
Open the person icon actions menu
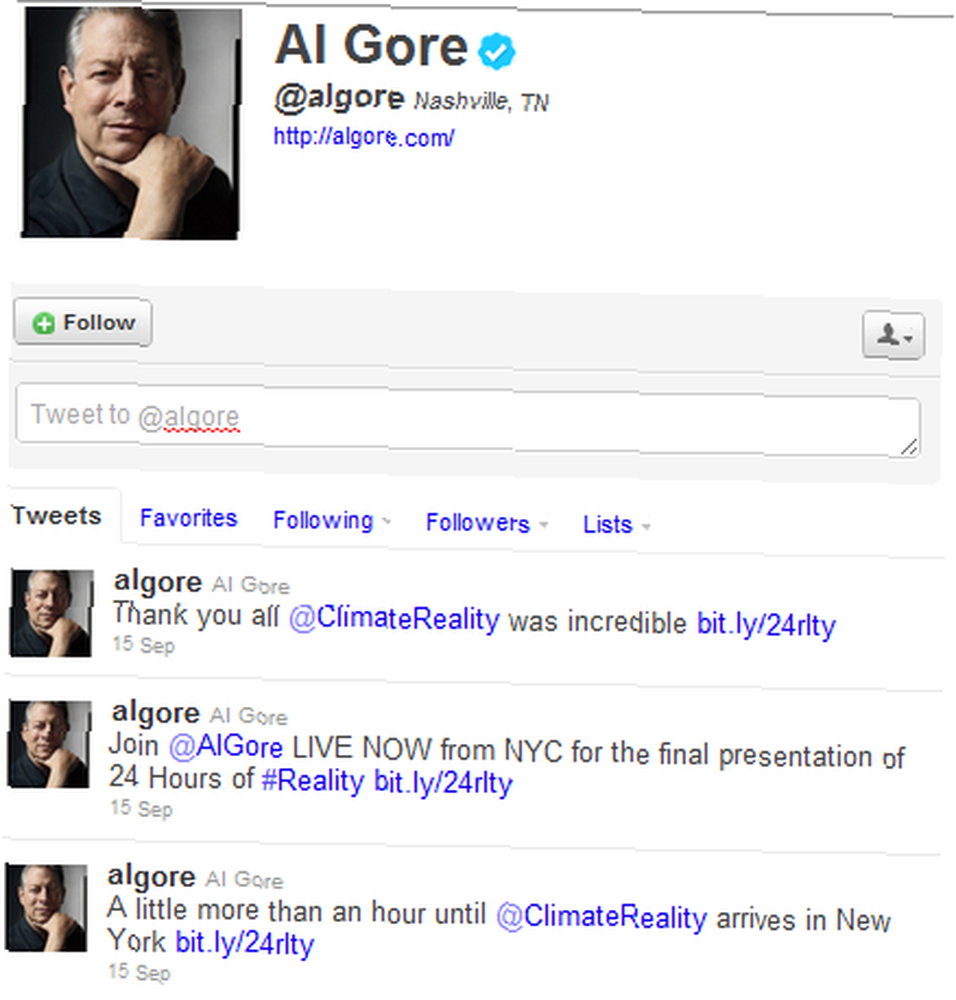893,335
